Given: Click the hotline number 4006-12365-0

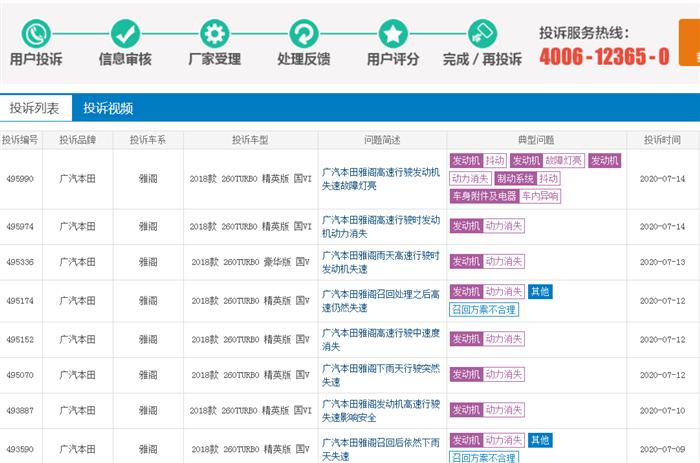Looking at the screenshot, I should [x=604, y=57].
